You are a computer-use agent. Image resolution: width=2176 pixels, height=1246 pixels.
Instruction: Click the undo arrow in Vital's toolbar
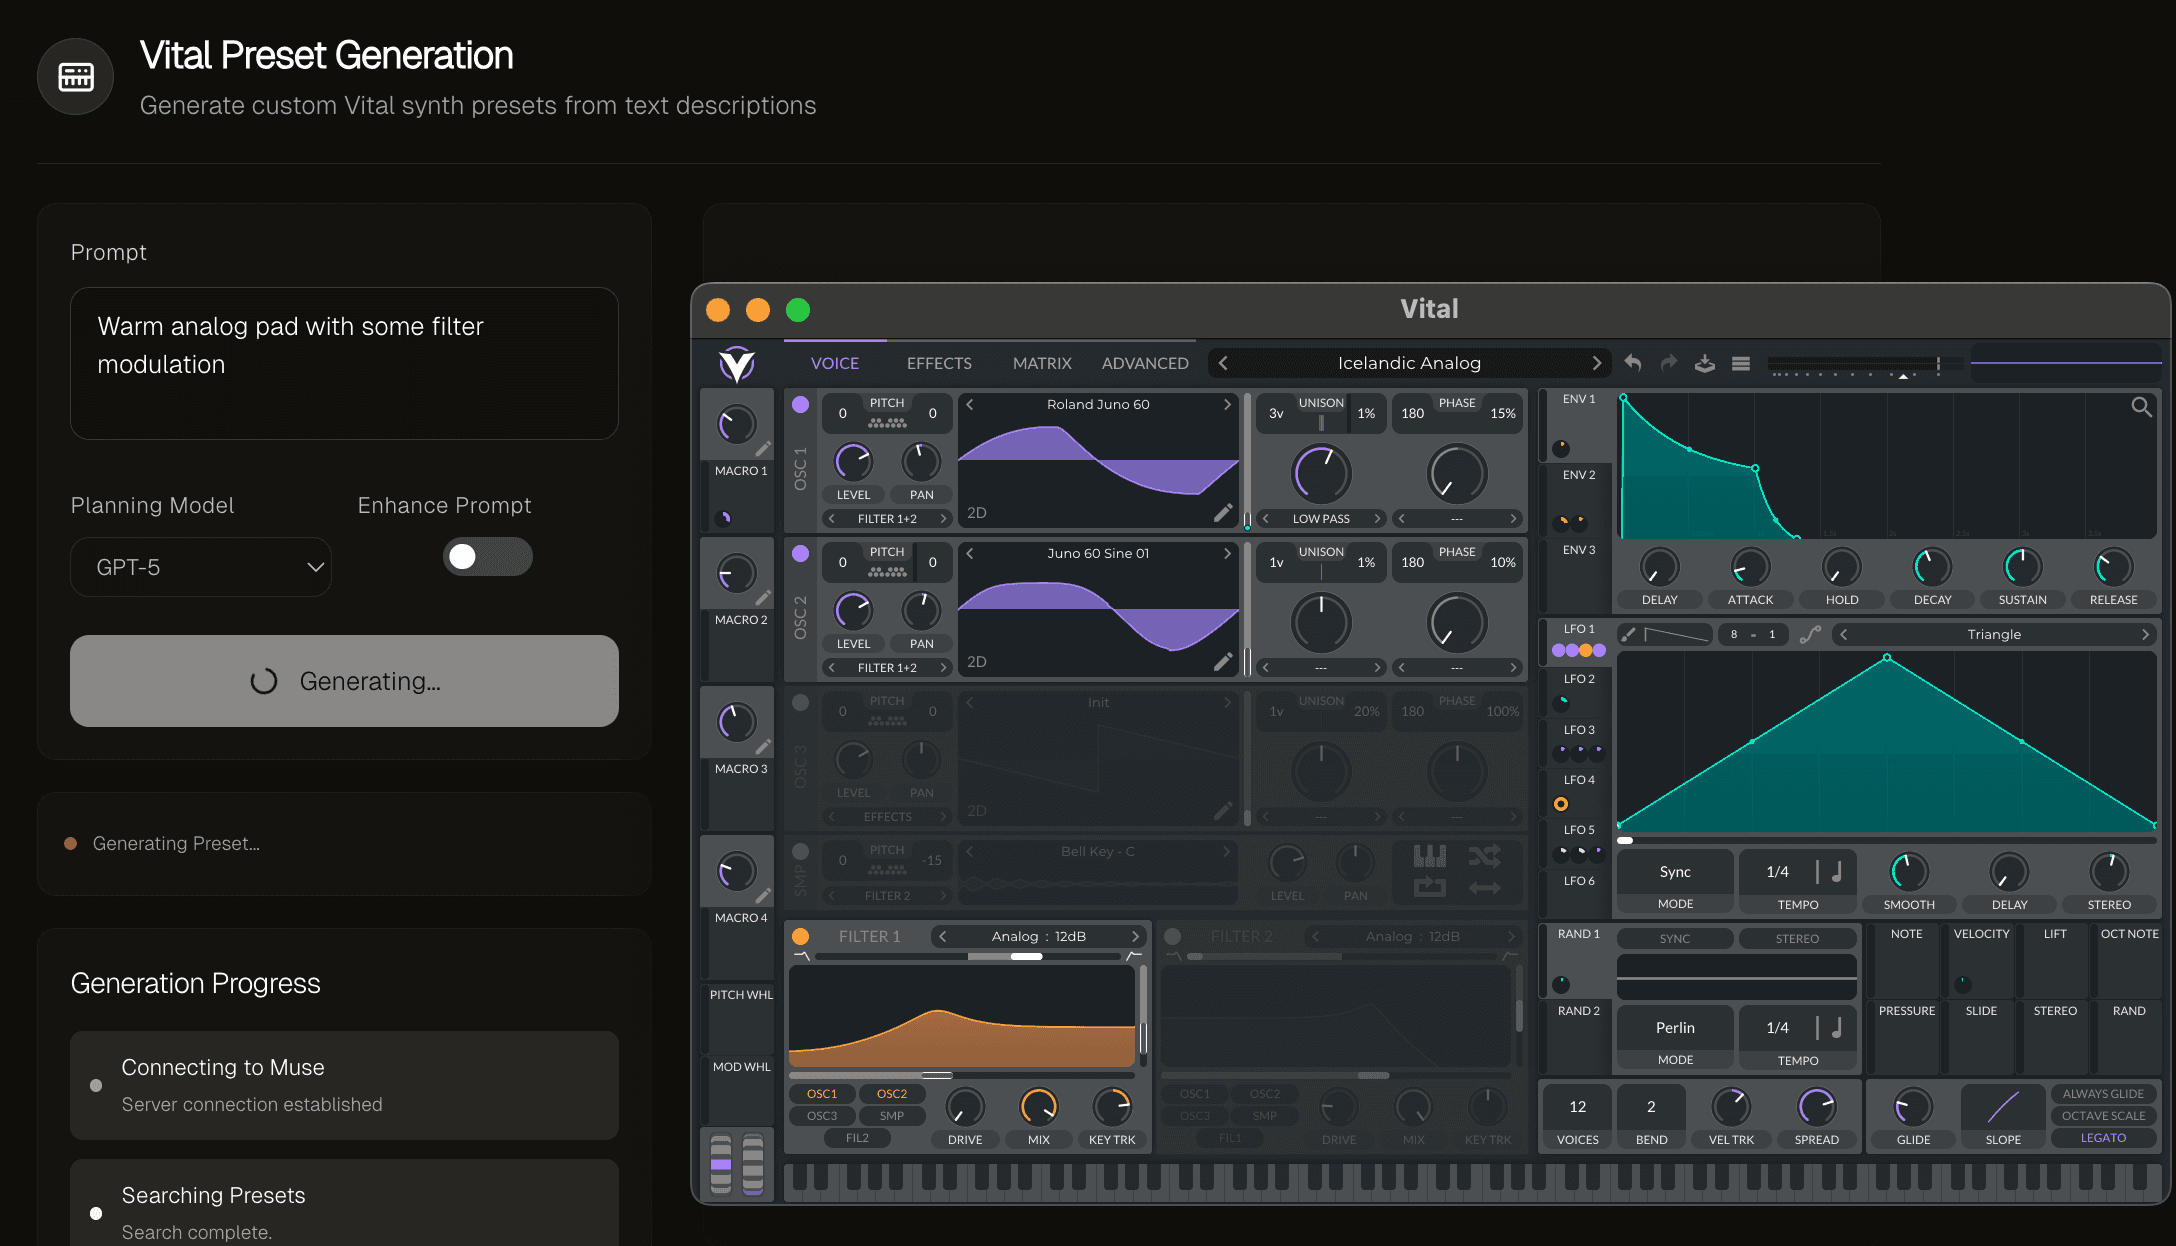pos(1633,363)
